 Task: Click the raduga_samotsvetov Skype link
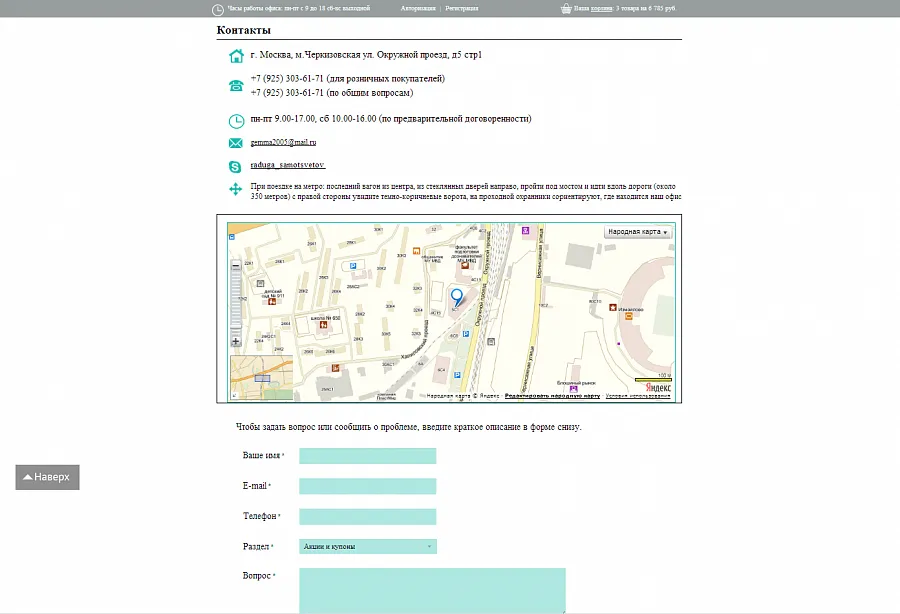click(x=288, y=165)
